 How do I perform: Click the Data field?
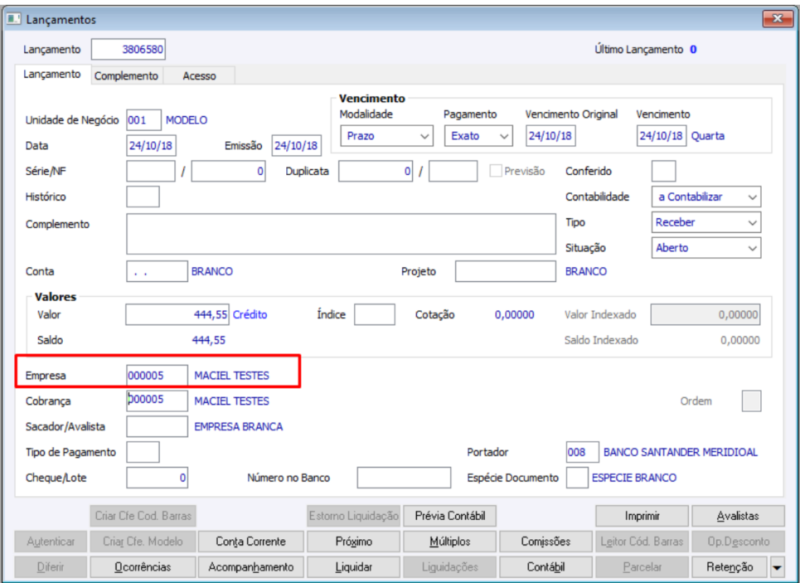click(151, 146)
